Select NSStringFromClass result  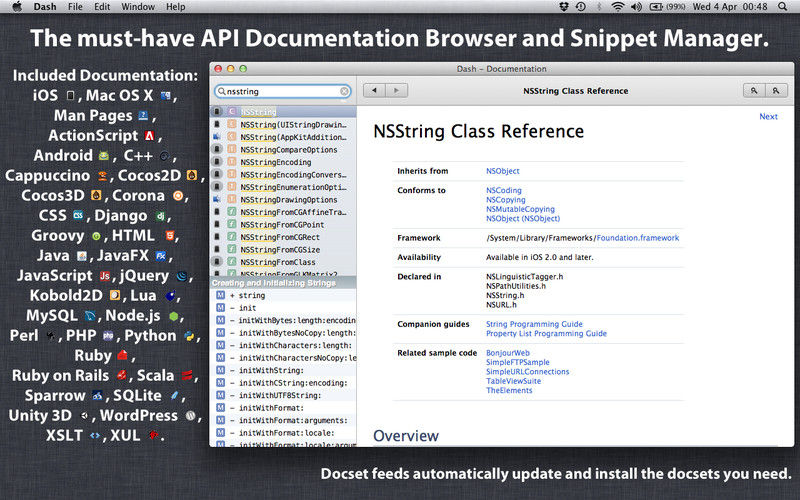coord(283,262)
